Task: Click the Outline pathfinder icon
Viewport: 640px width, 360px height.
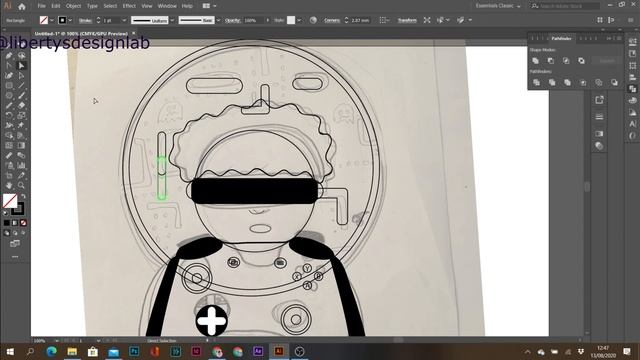Action: click(598, 82)
